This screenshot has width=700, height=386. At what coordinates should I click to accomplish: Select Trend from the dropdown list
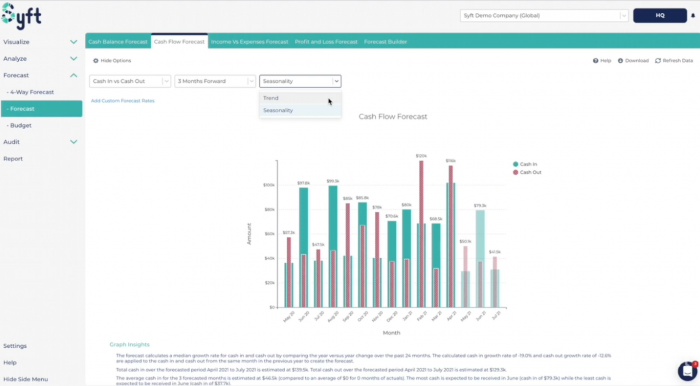[300, 98]
